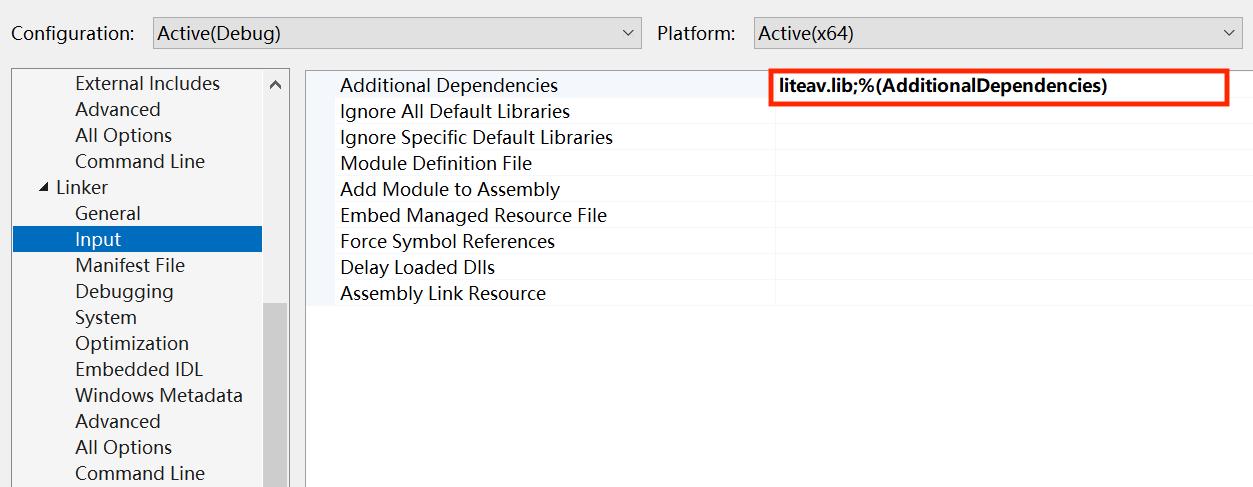Viewport: 1253px width, 487px height.
Task: Select Optimization in the tree
Action: (x=131, y=343)
